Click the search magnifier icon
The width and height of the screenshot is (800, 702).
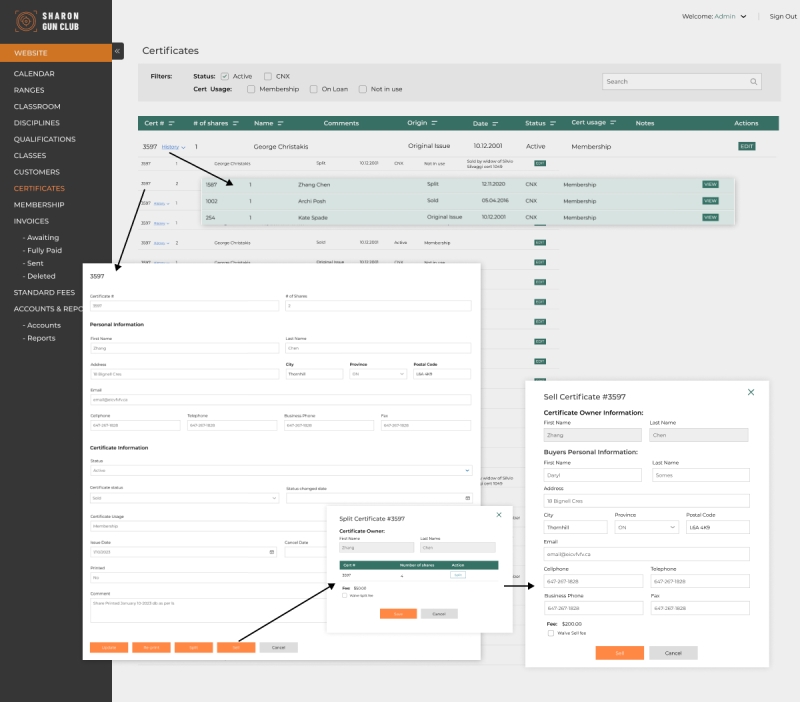[x=755, y=81]
